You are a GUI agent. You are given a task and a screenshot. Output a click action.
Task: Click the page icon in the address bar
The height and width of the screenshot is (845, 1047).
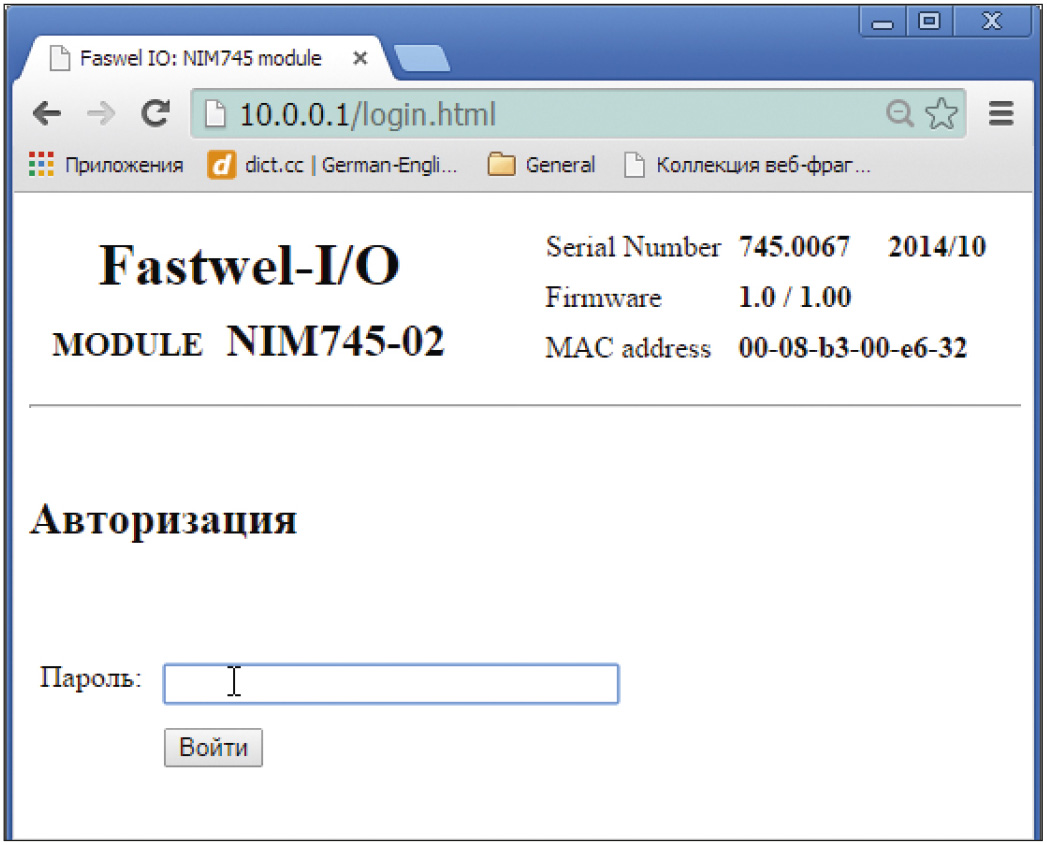(x=215, y=114)
